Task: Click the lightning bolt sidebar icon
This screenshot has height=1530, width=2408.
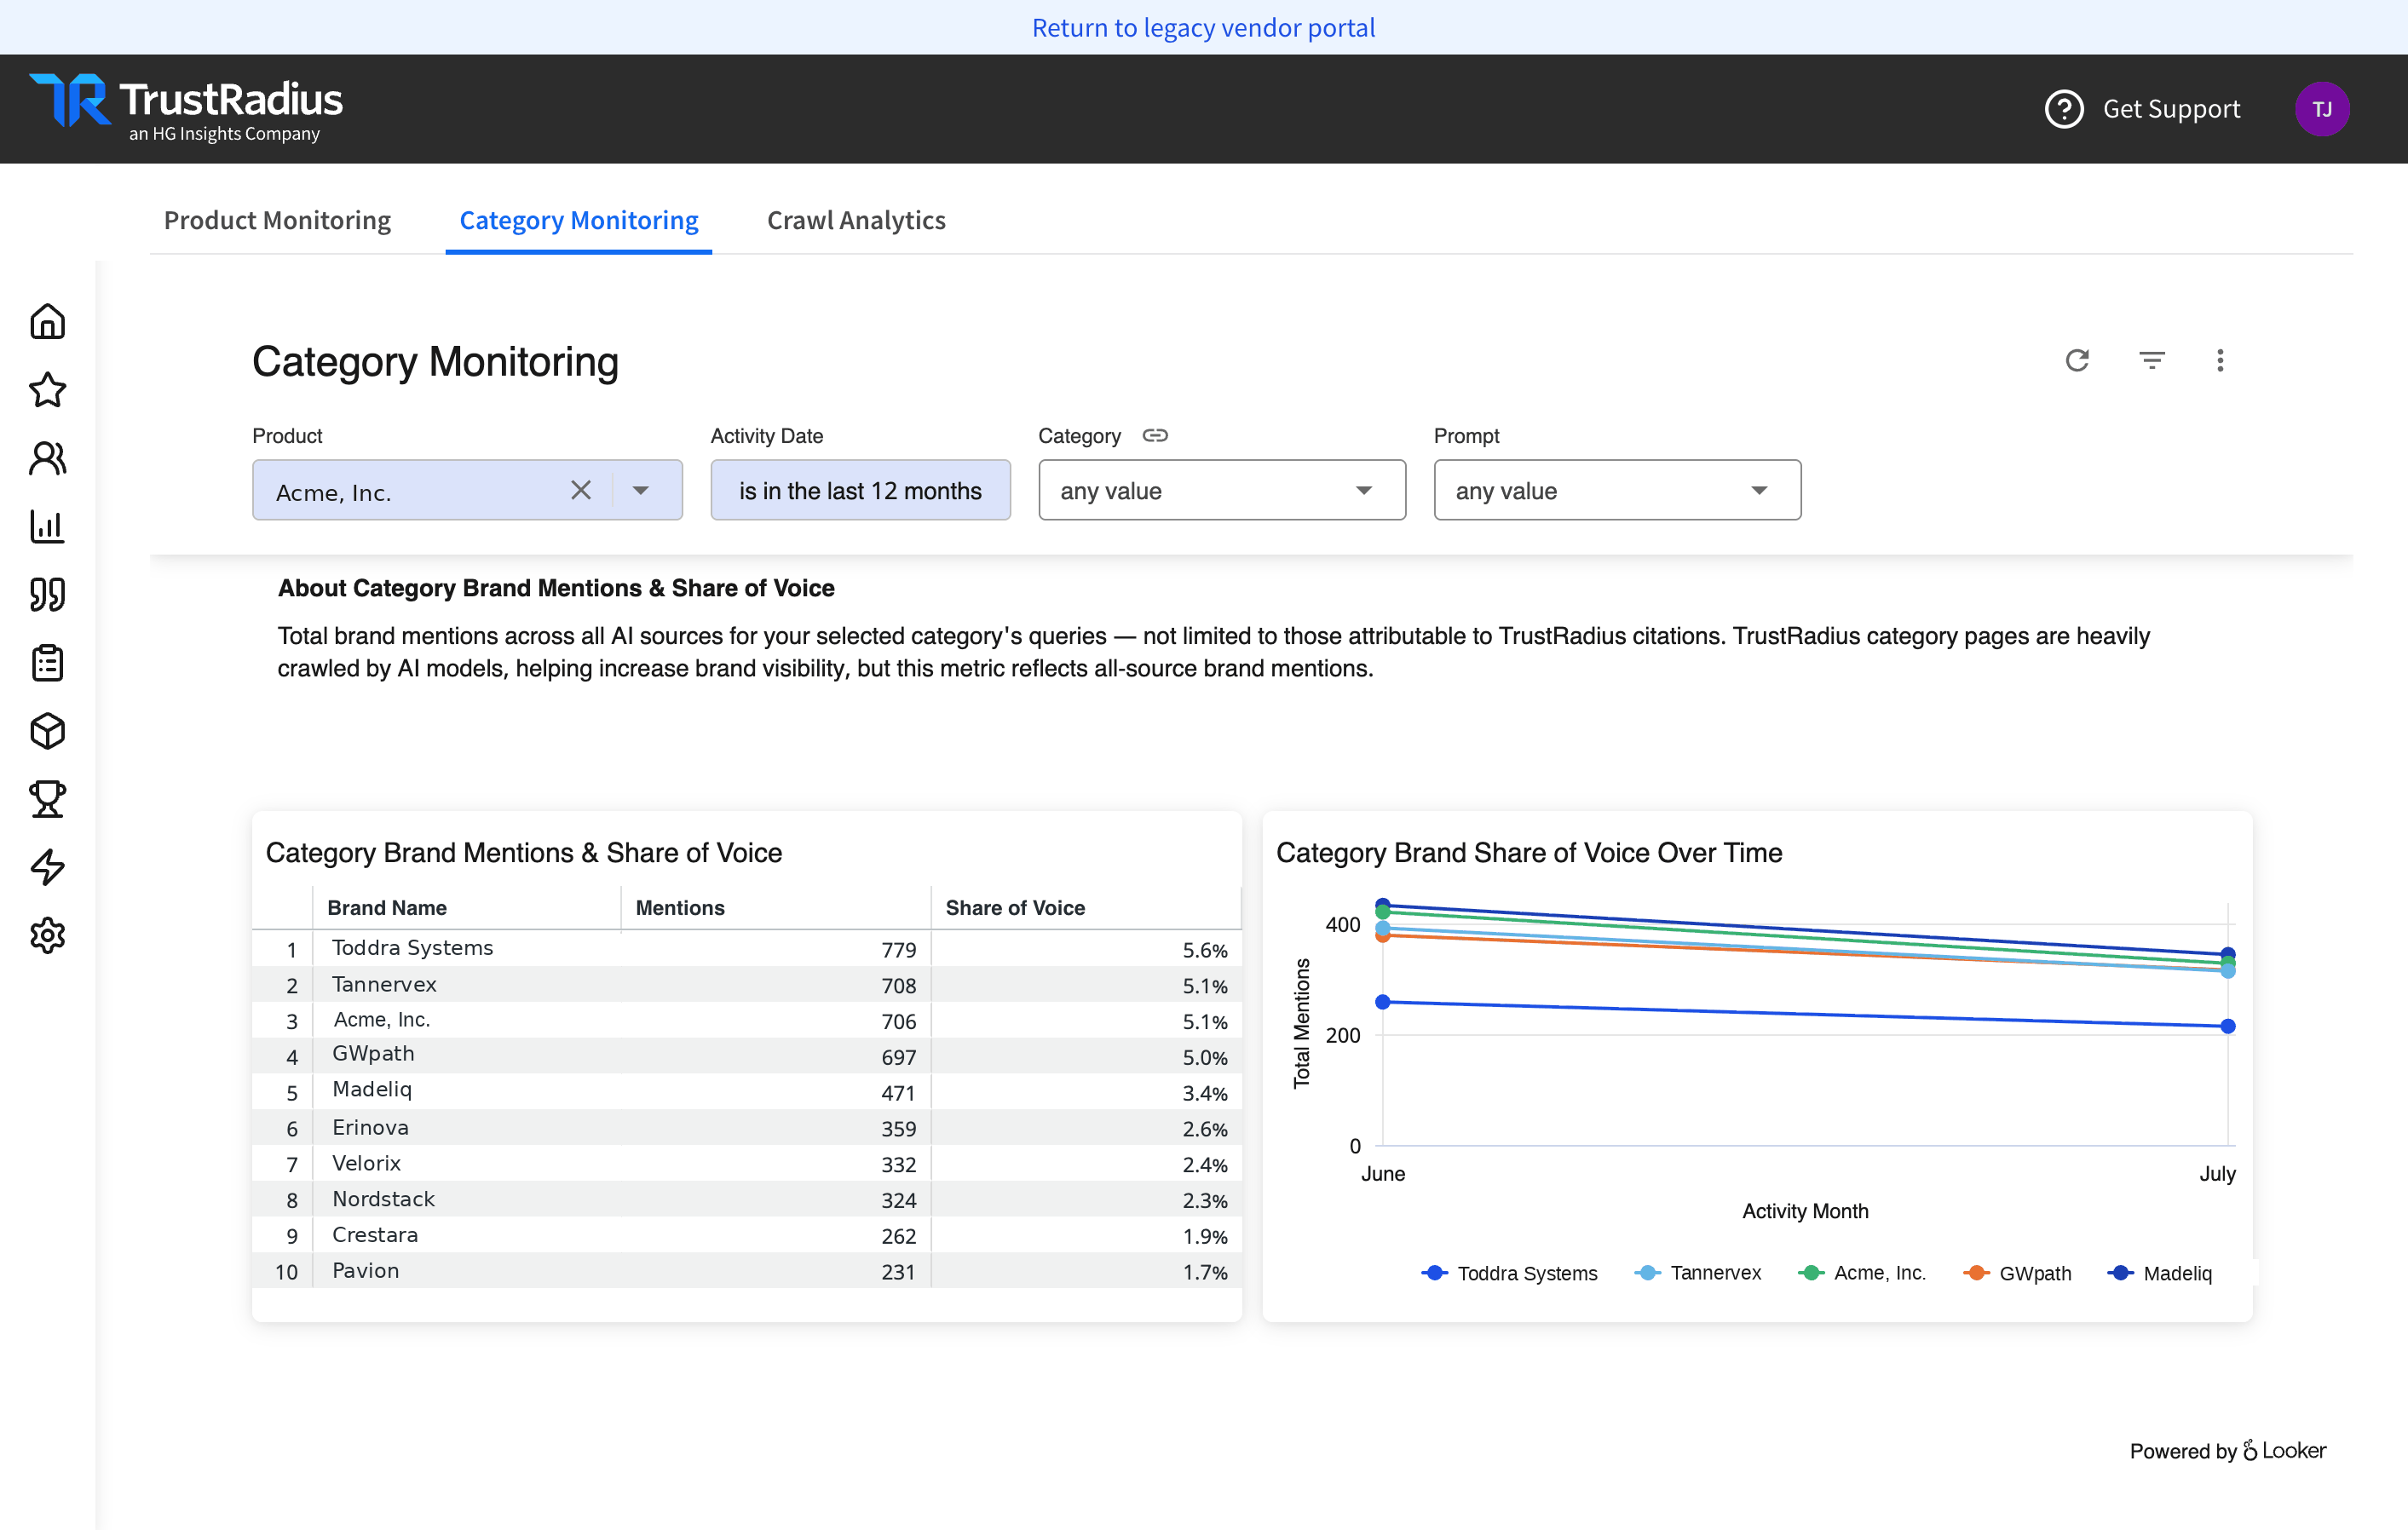Action: click(47, 868)
